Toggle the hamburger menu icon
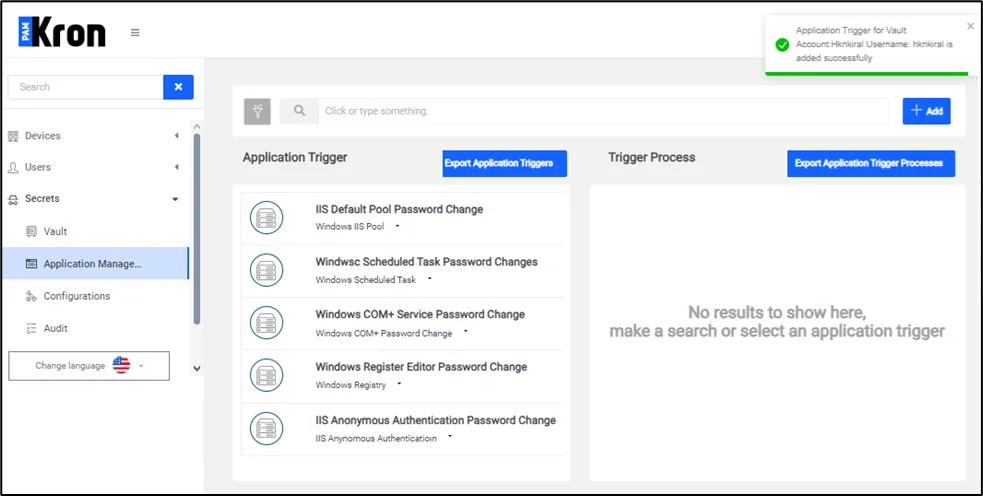 click(x=135, y=33)
